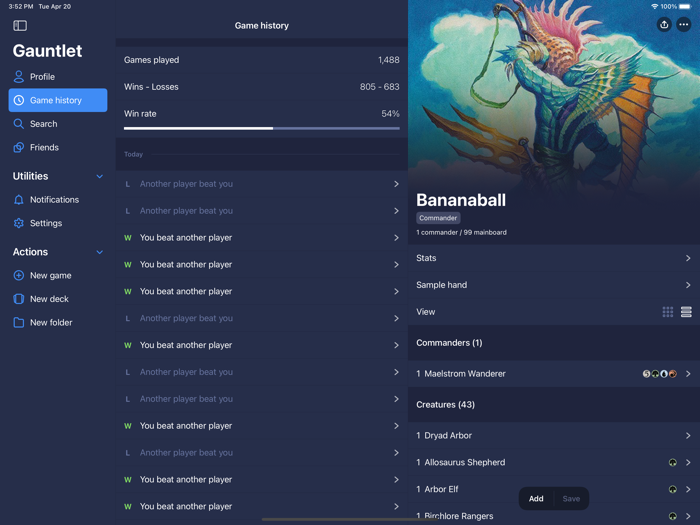
Task: Collapse the Actions section chevron
Action: tap(100, 252)
